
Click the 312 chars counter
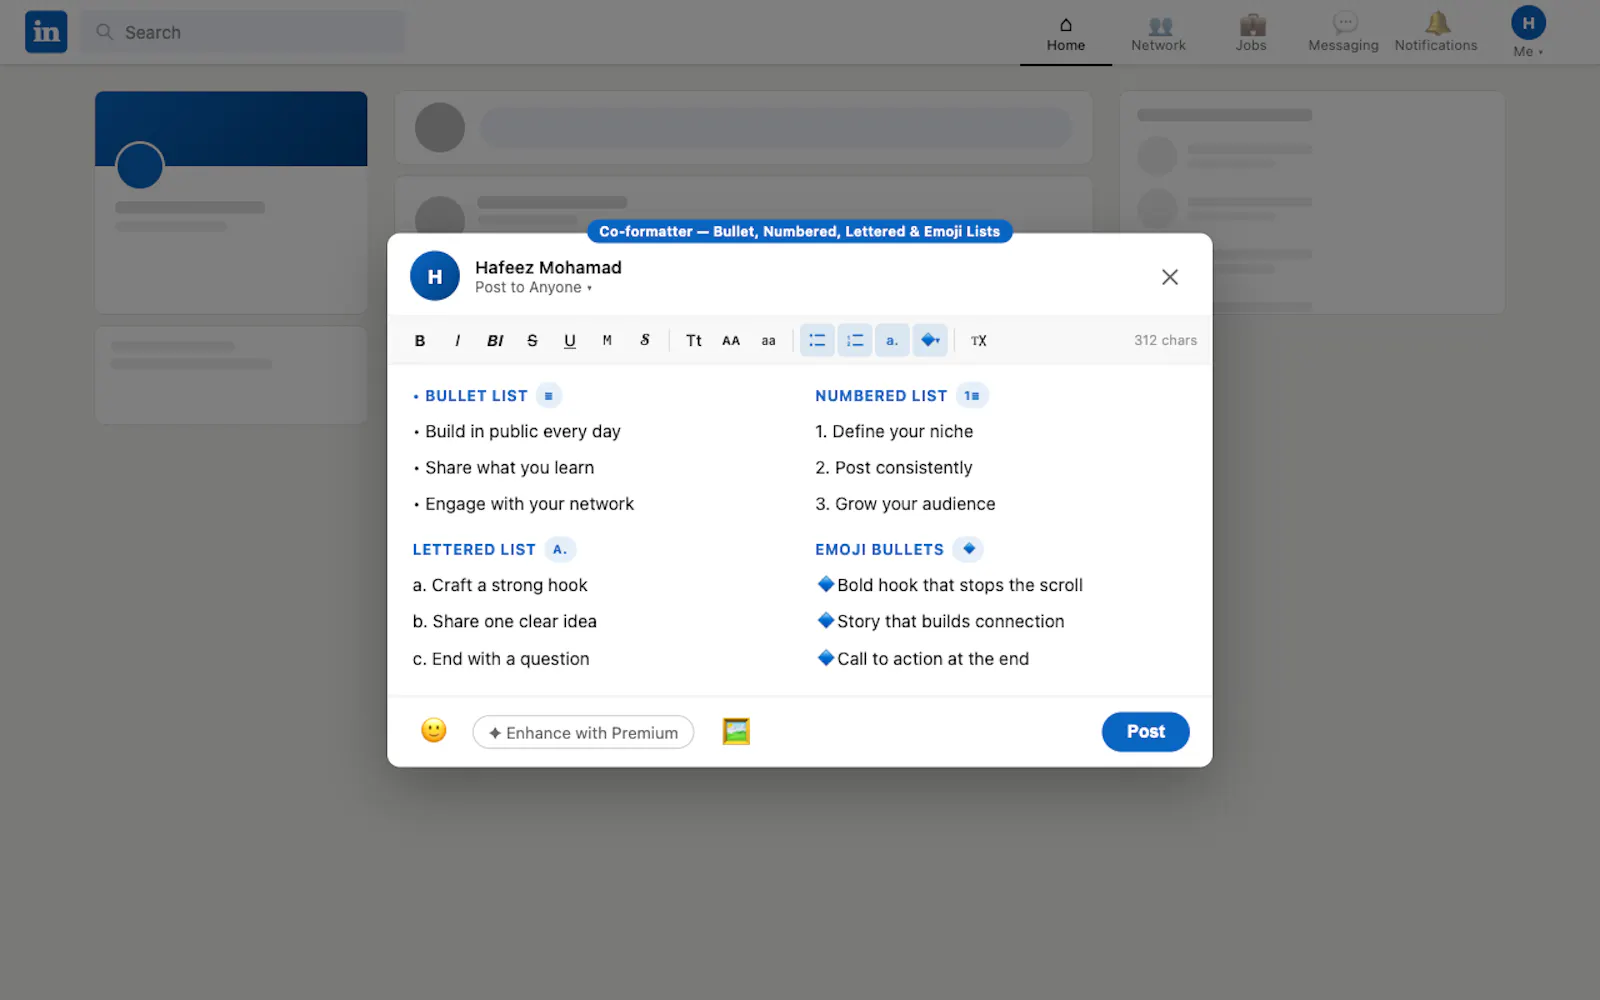pos(1165,341)
